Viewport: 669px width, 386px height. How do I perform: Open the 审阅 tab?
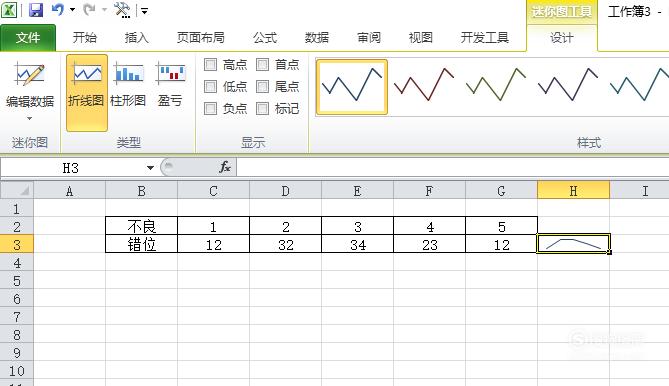click(369, 38)
